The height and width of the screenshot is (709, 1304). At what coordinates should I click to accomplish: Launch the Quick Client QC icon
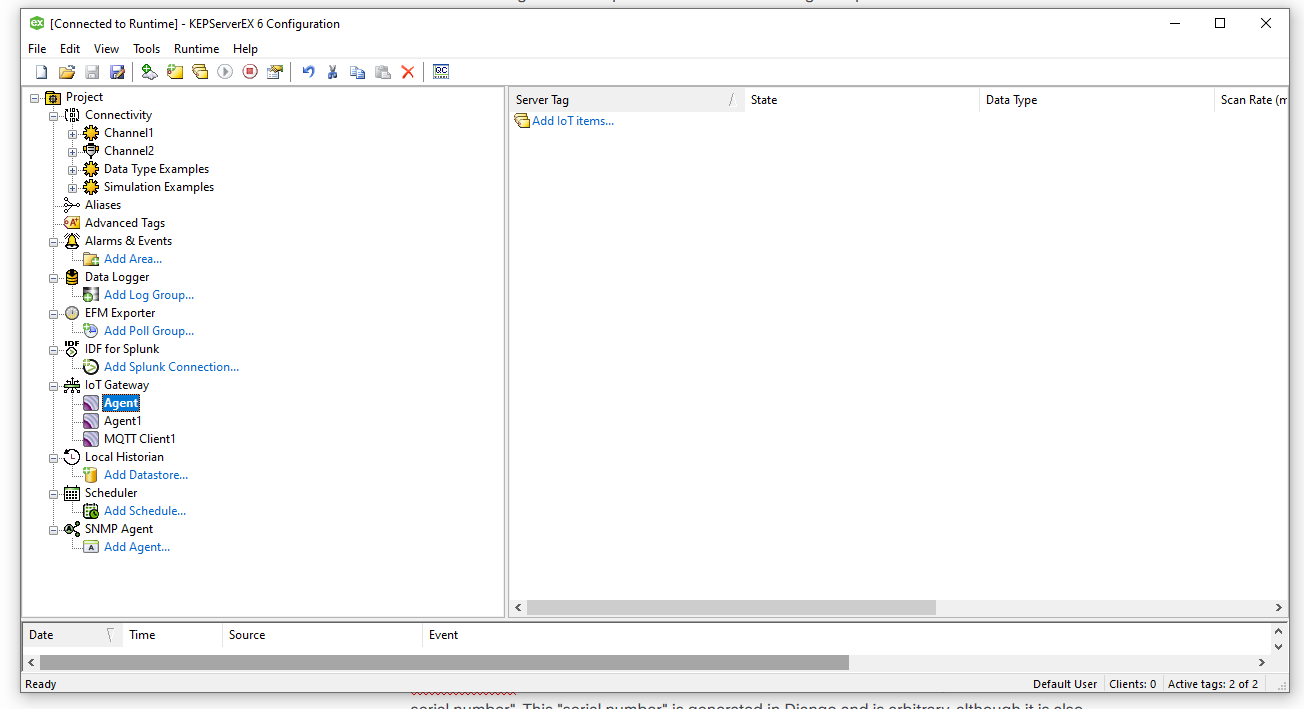pos(441,72)
